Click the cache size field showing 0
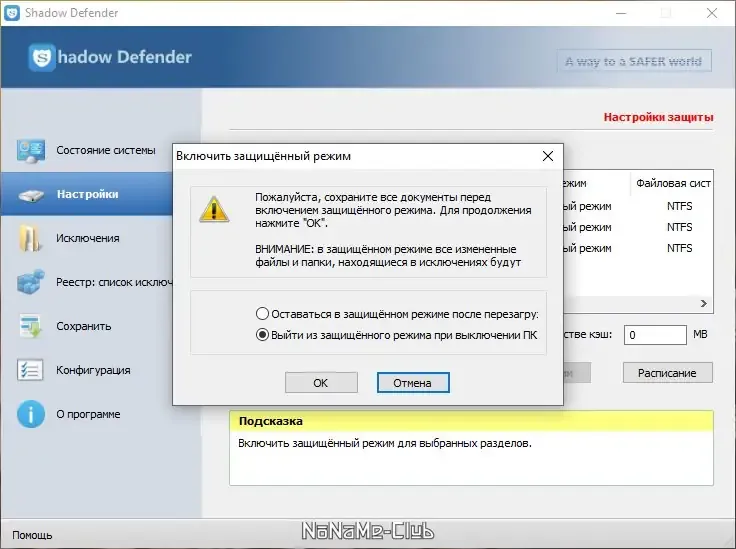Viewport: 736px width, 549px height. click(655, 335)
